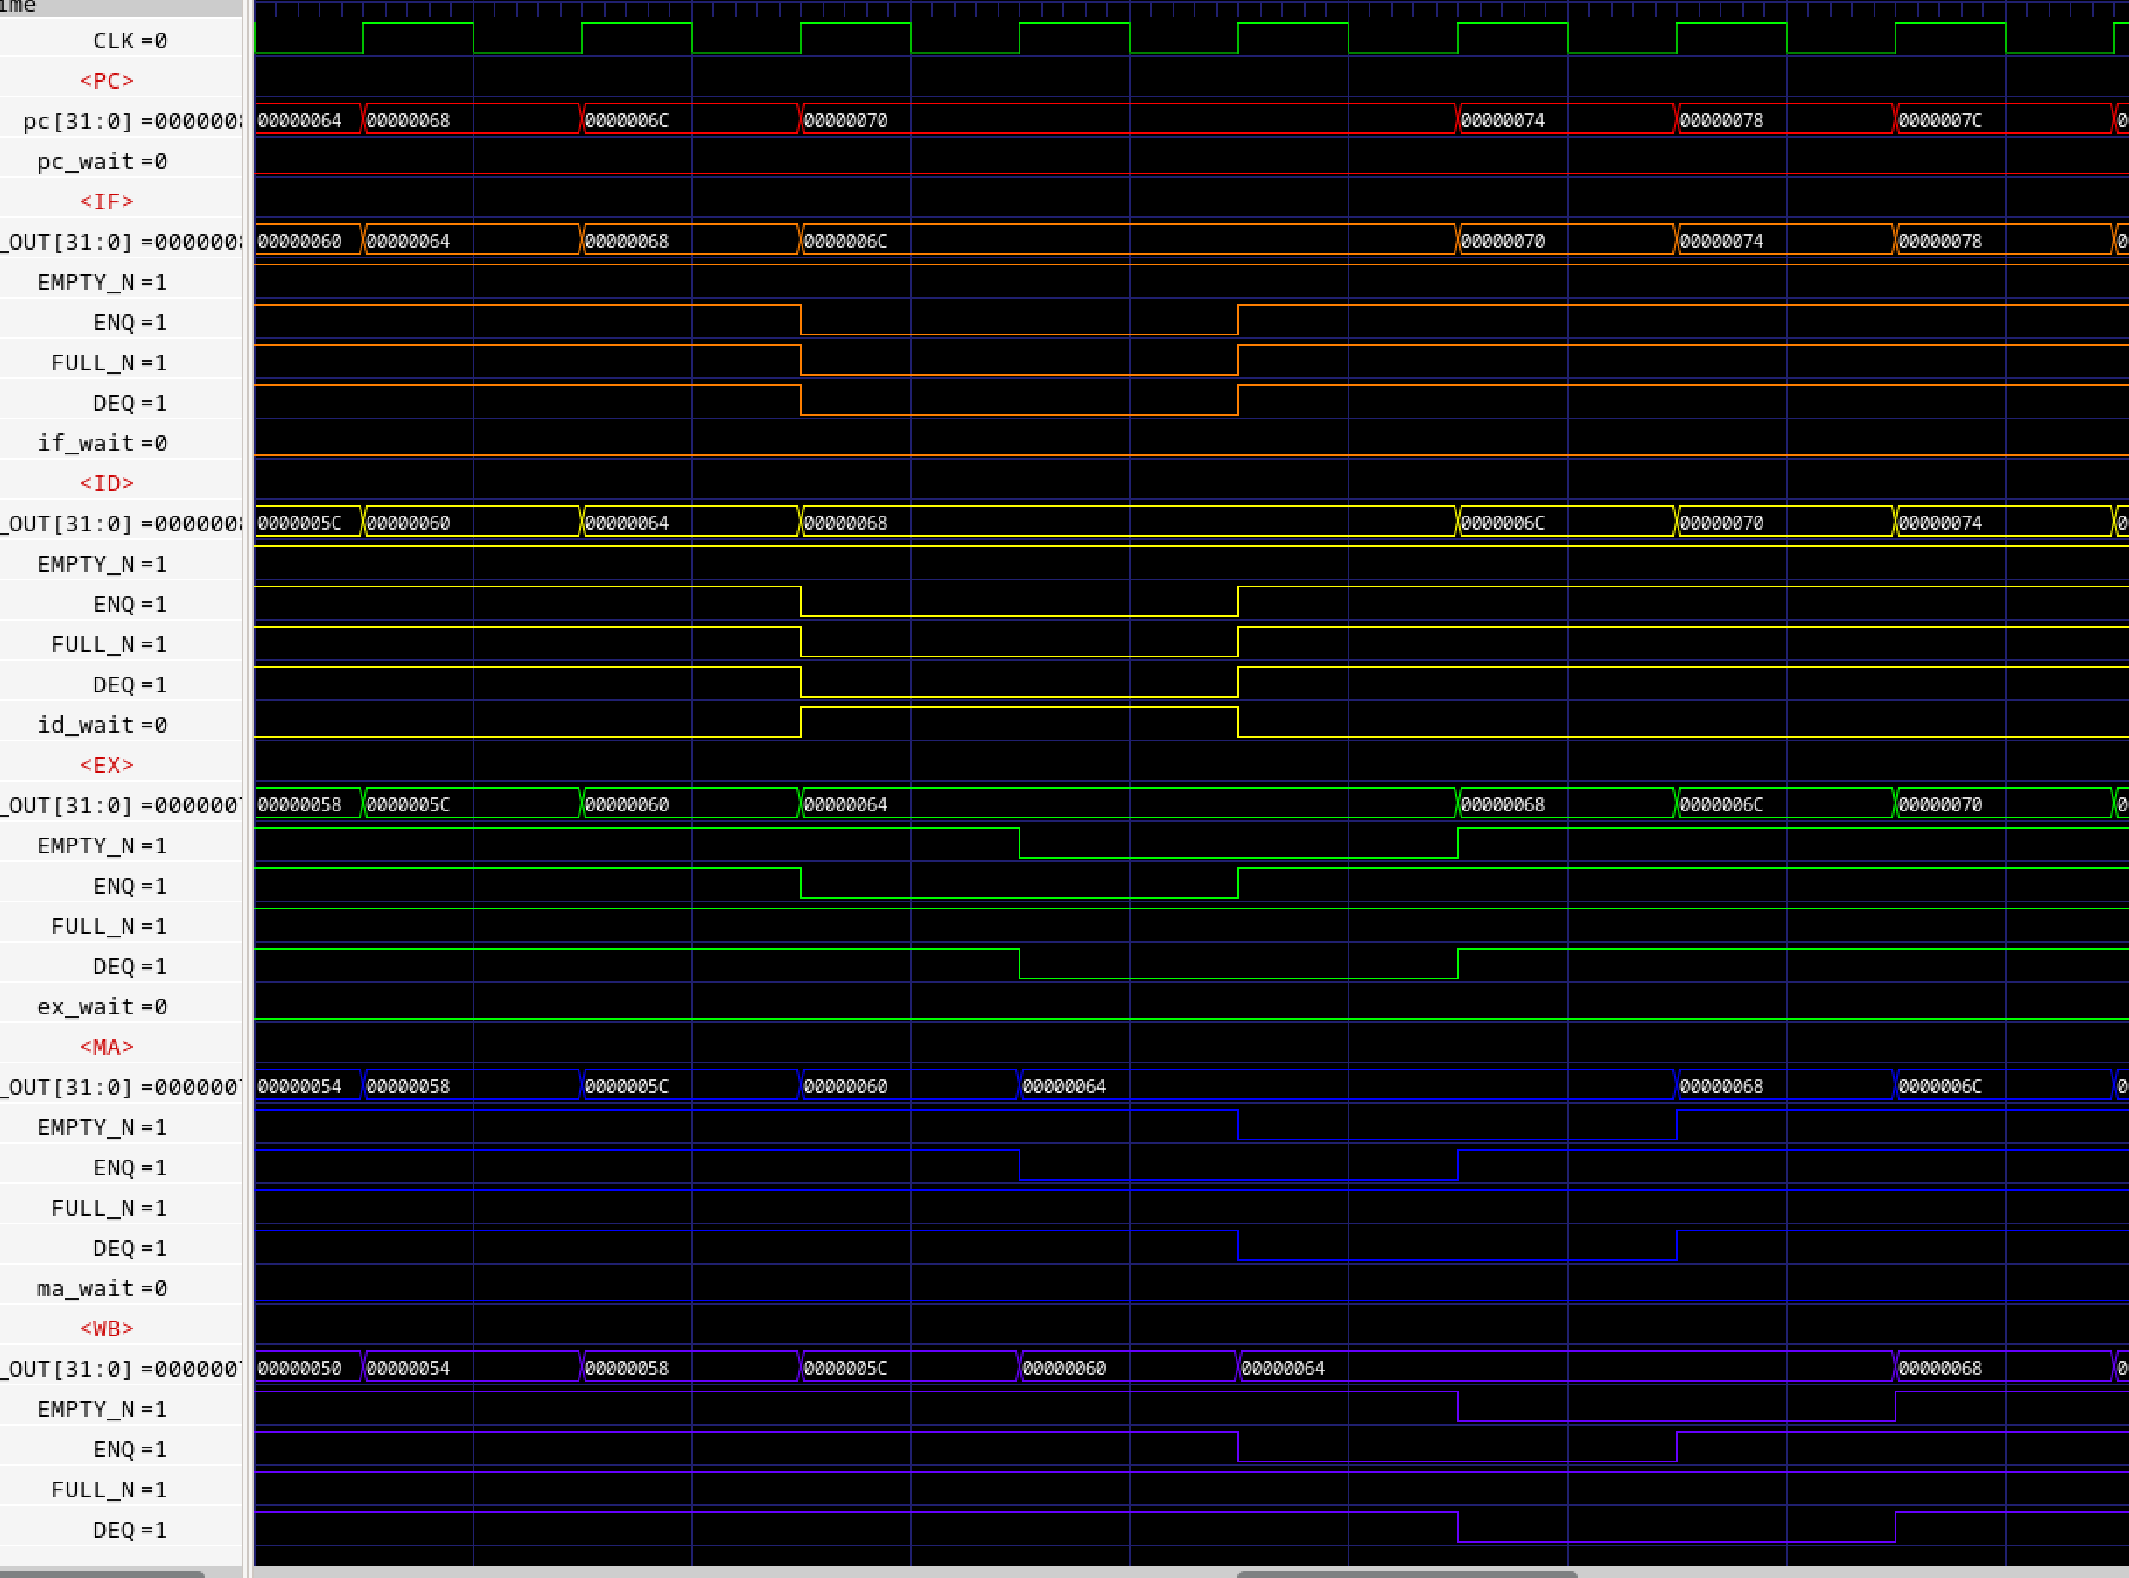The image size is (2129, 1578).
Task: Select the pc_wait signal in the list
Action: click(x=85, y=161)
